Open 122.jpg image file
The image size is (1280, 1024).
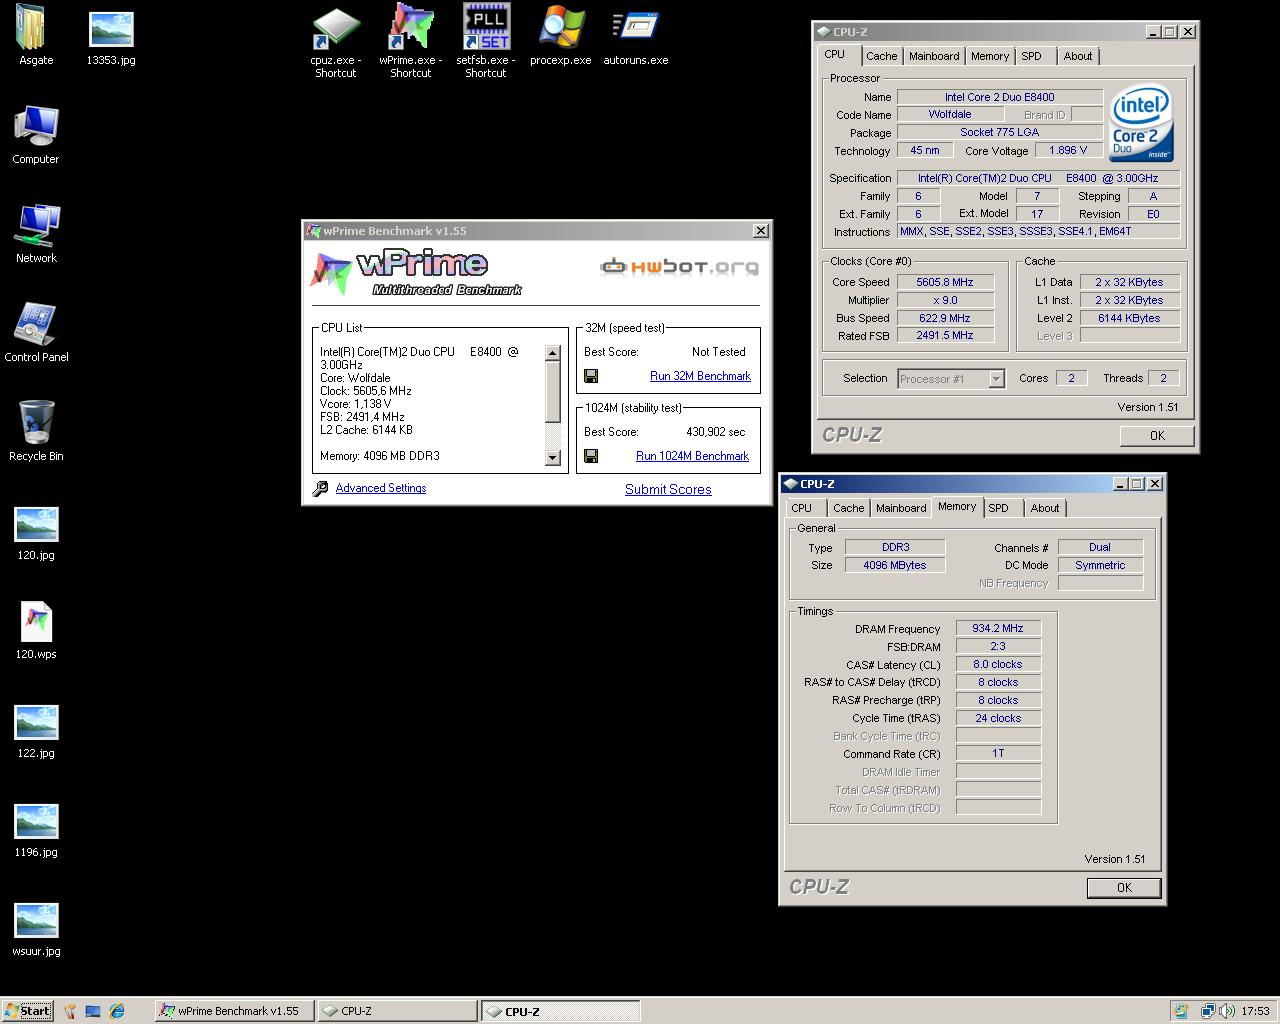tap(36, 731)
